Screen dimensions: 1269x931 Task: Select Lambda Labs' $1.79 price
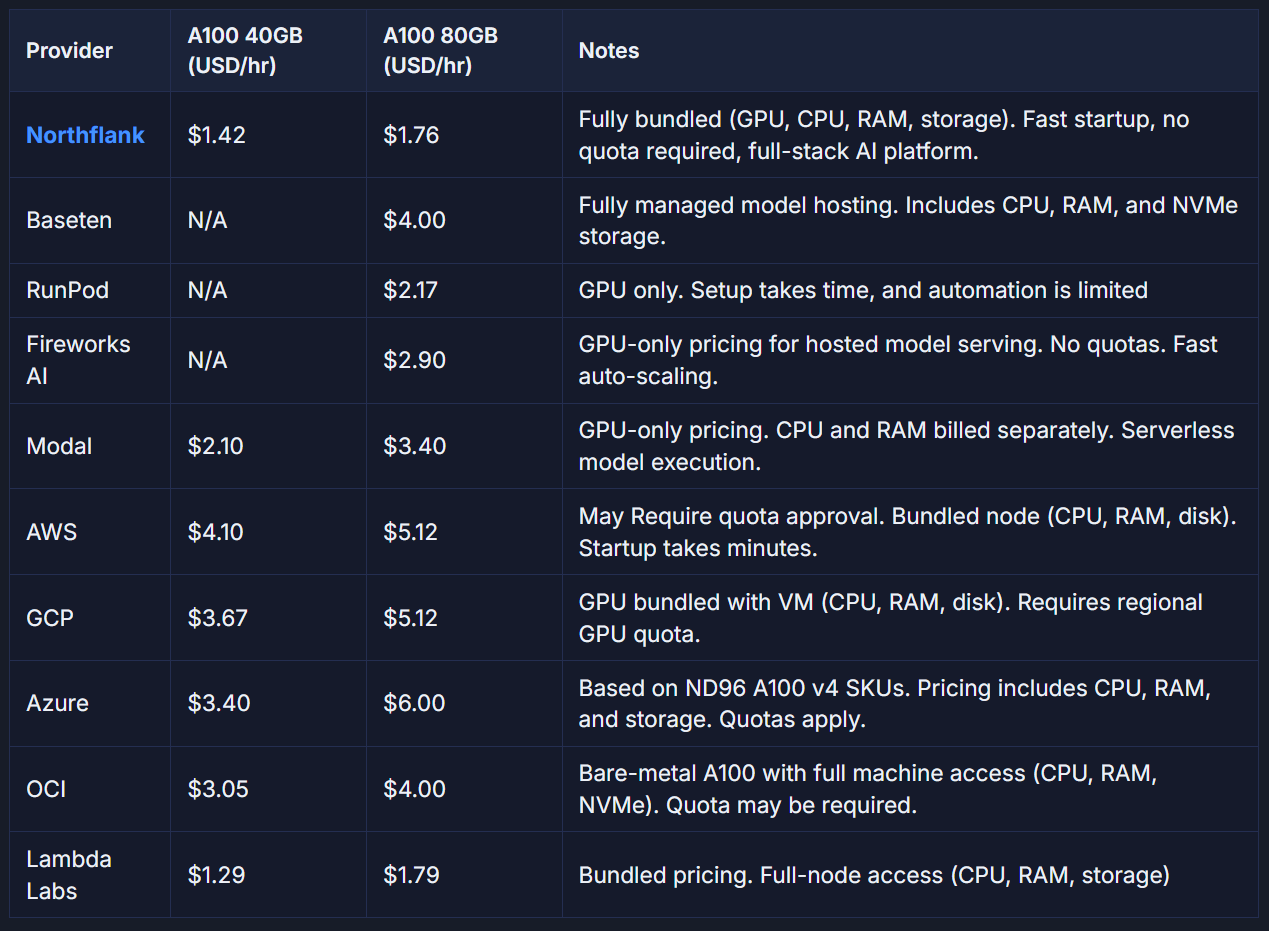point(412,875)
